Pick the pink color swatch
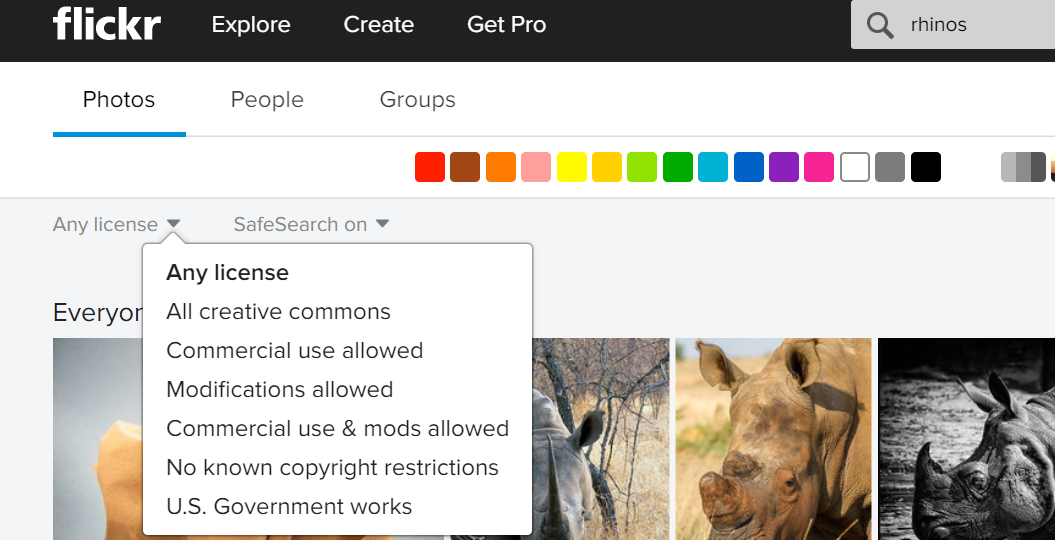Image resolution: width=1055 pixels, height=540 pixels. click(819, 167)
